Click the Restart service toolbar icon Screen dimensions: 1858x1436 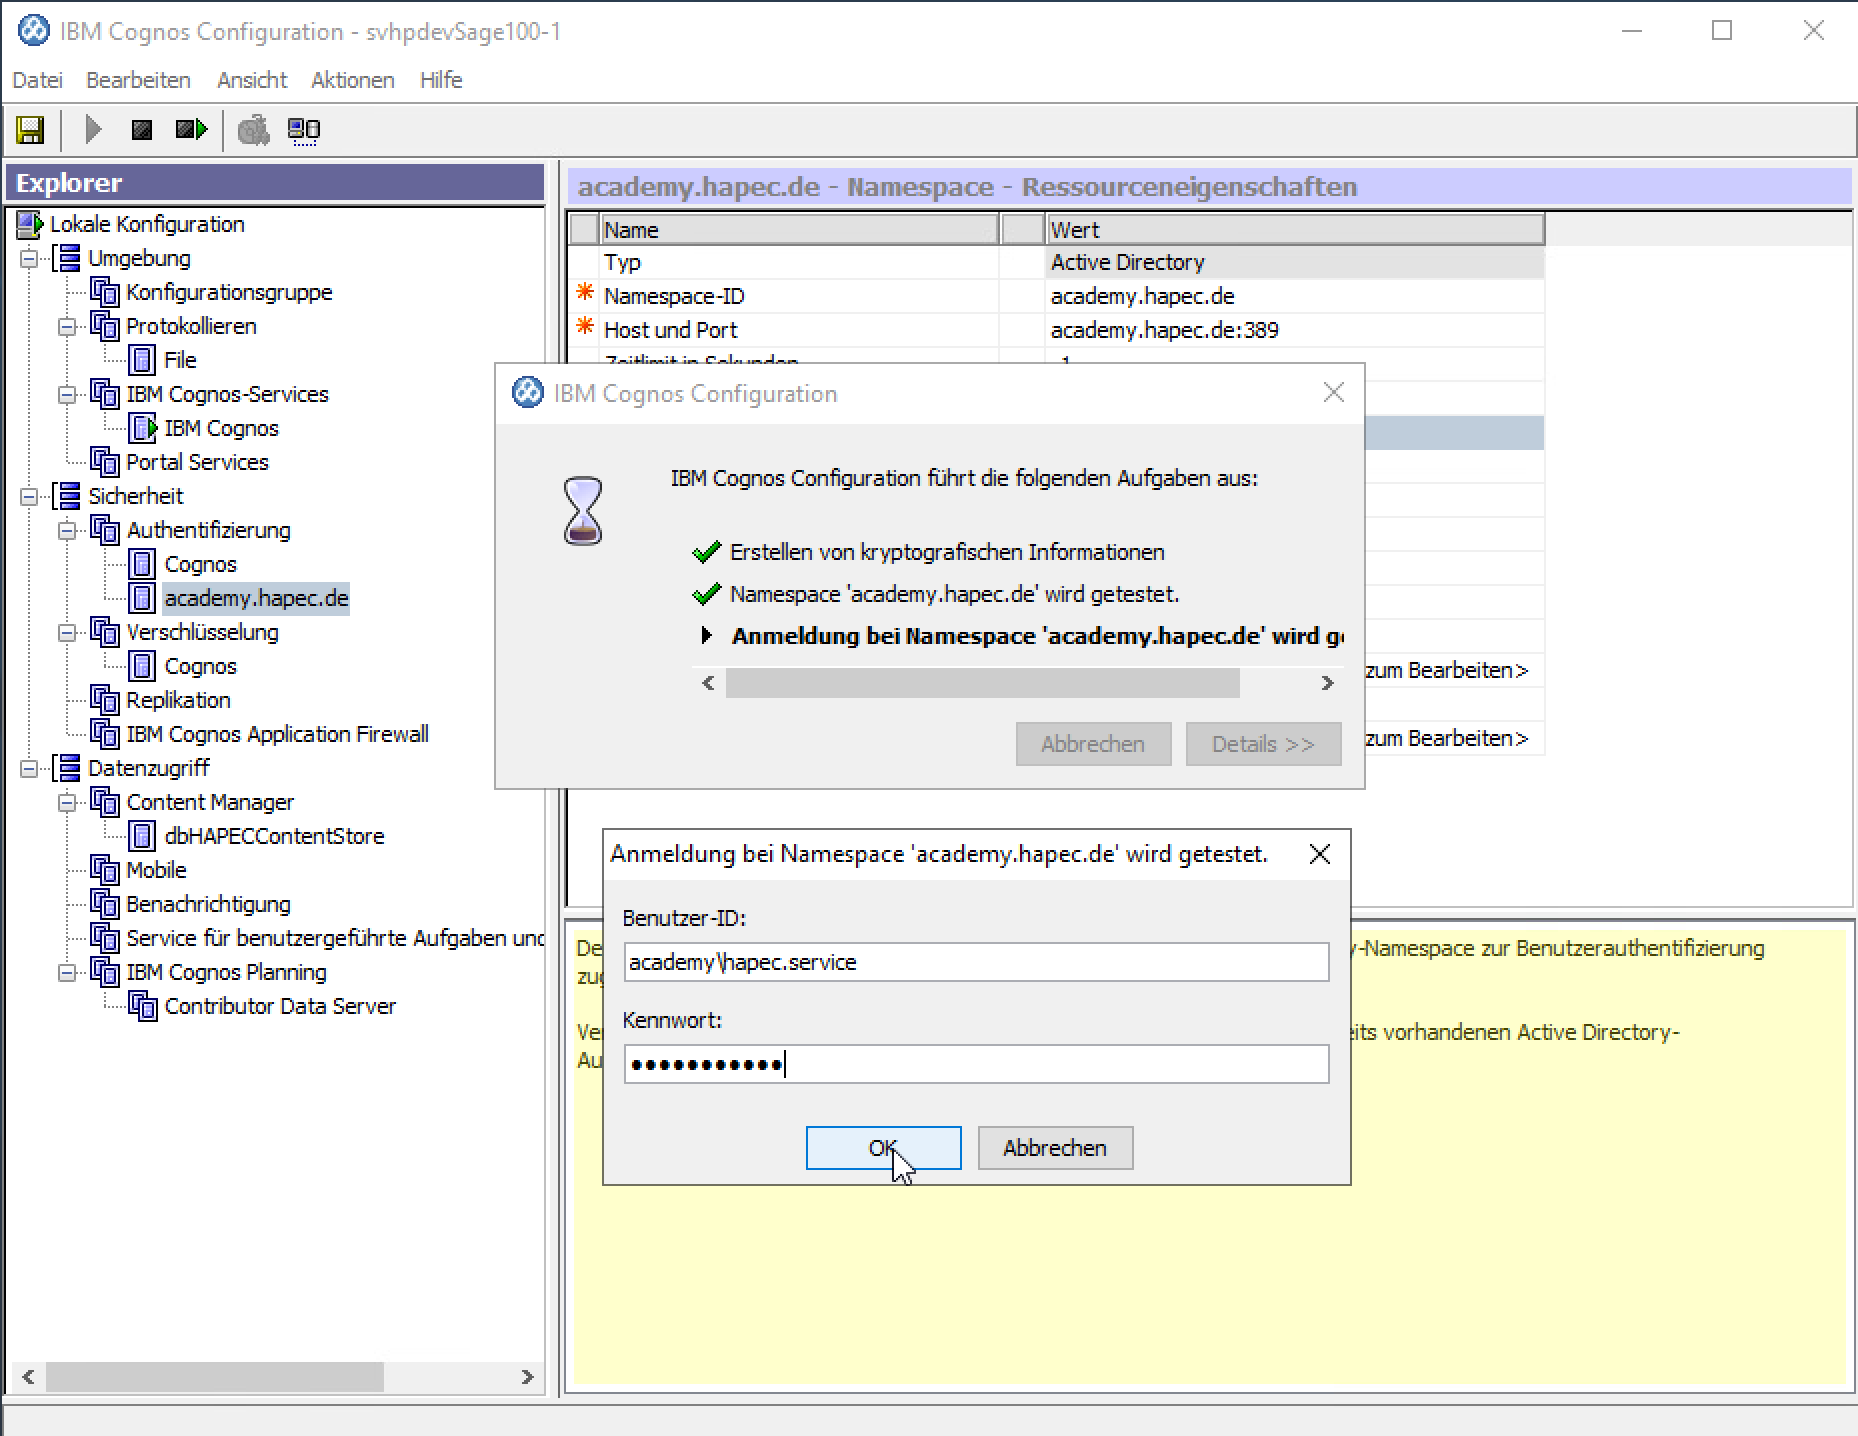pyautogui.click(x=190, y=130)
